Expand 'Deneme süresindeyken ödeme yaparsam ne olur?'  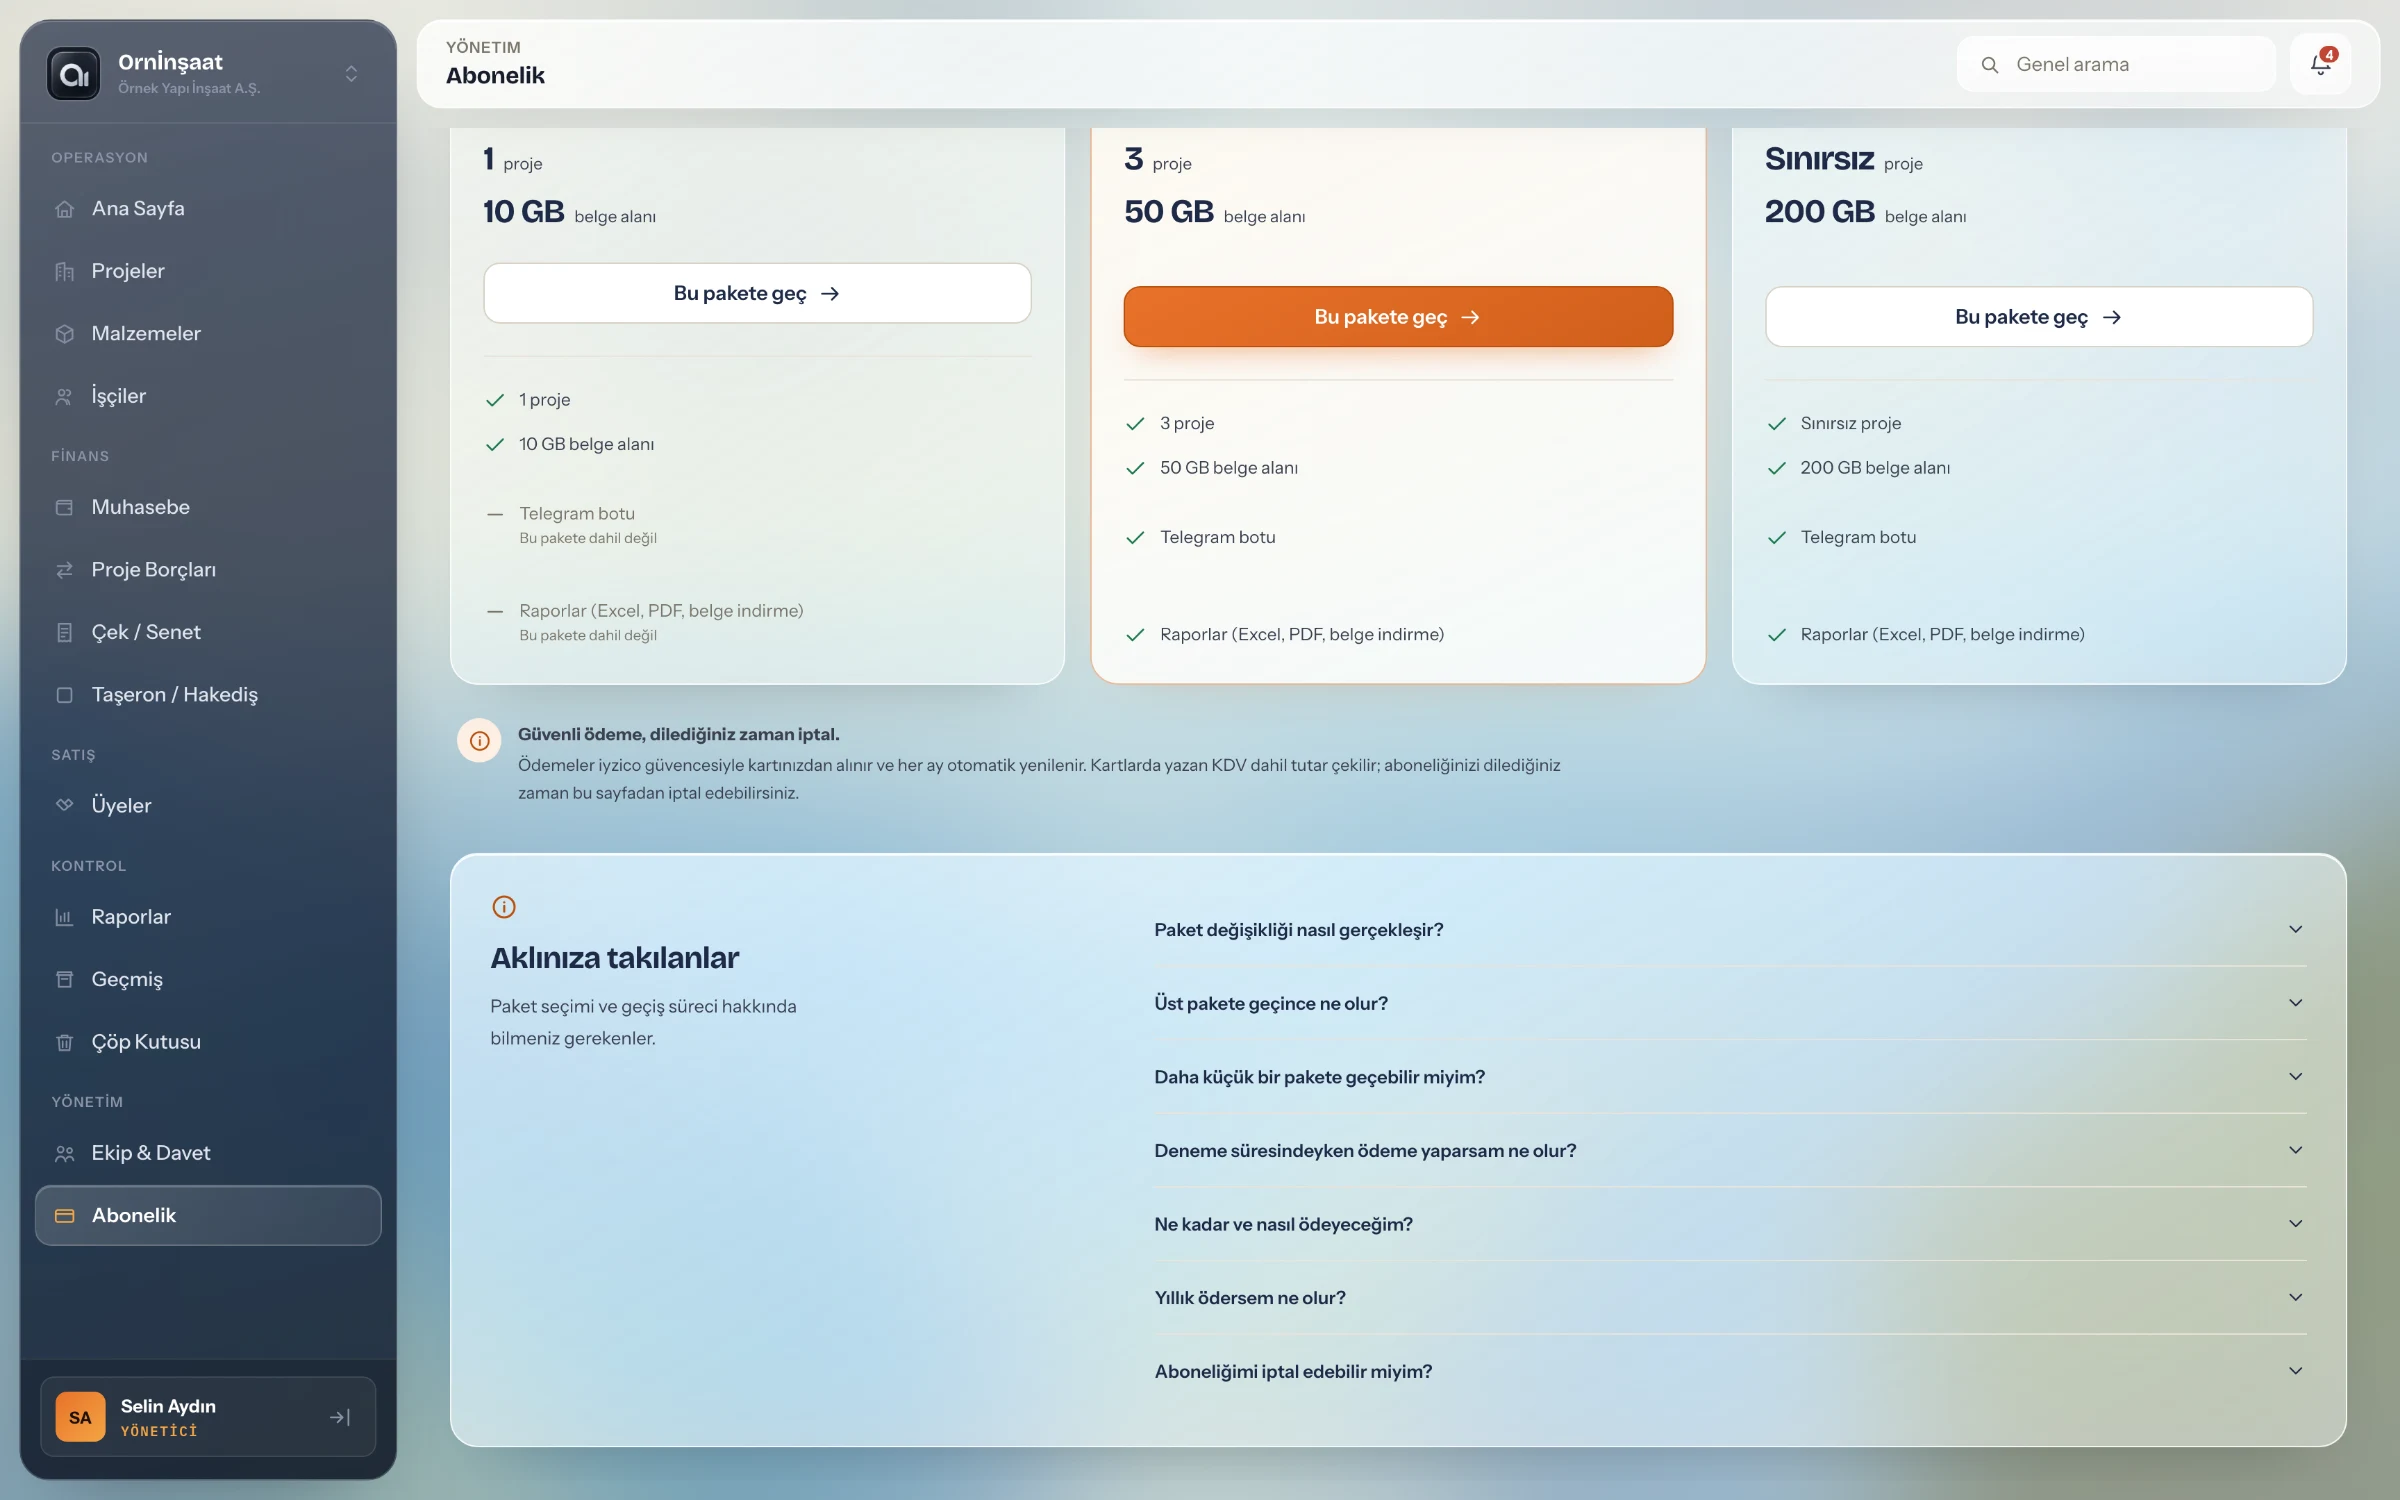pyautogui.click(x=1729, y=1150)
